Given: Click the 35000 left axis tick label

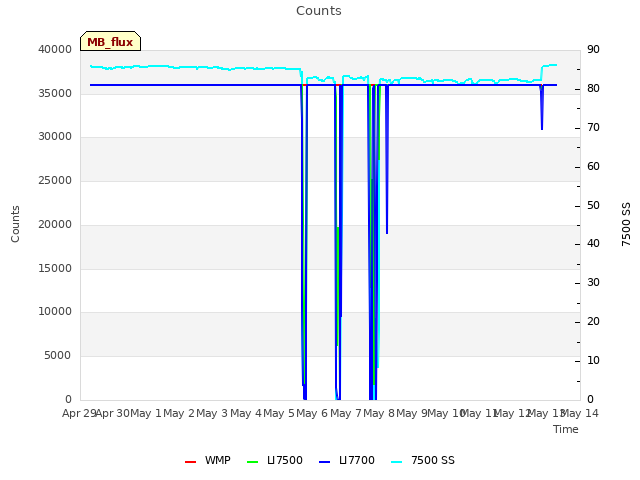Looking at the screenshot, I should pos(55,93).
